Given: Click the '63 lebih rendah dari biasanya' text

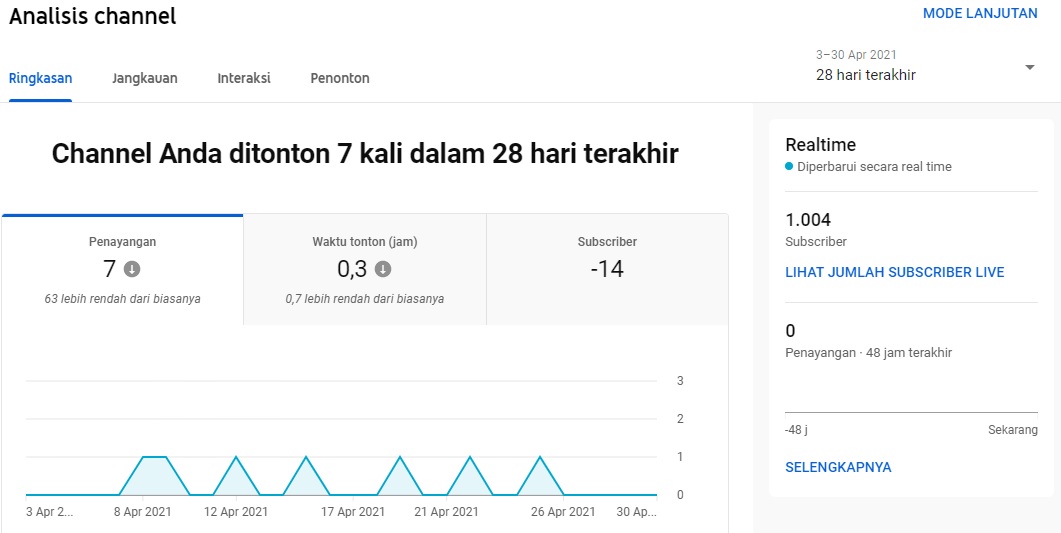Looking at the screenshot, I should pyautogui.click(x=122, y=298).
